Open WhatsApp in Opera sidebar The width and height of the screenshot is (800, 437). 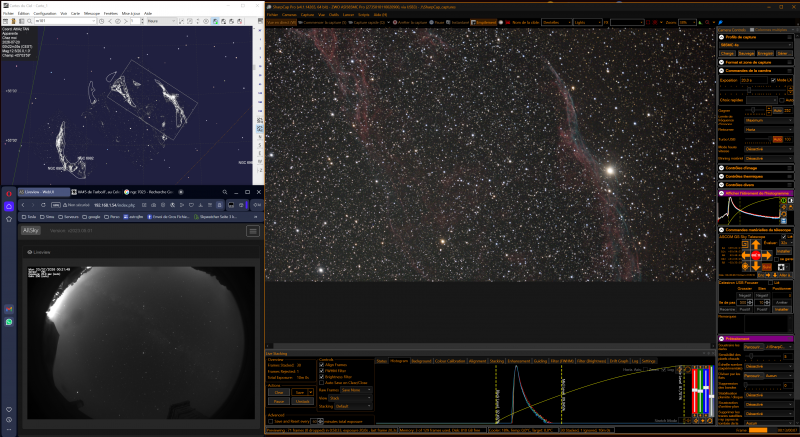pos(9,322)
